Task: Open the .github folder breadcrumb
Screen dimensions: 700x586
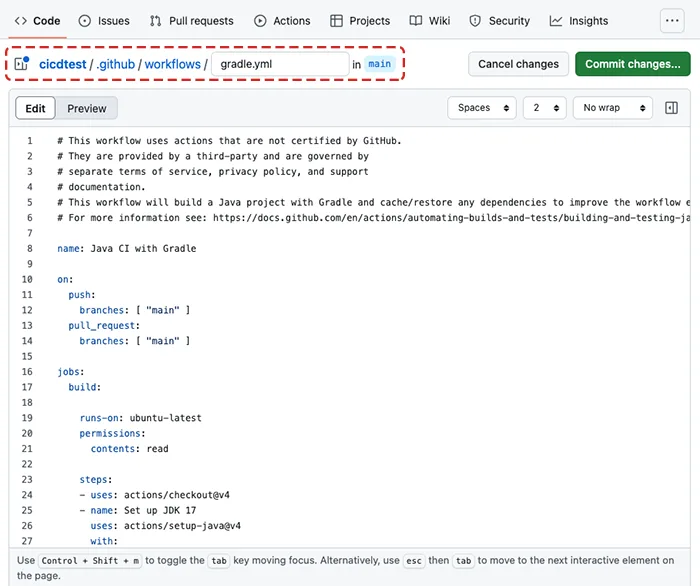Action: (115, 64)
